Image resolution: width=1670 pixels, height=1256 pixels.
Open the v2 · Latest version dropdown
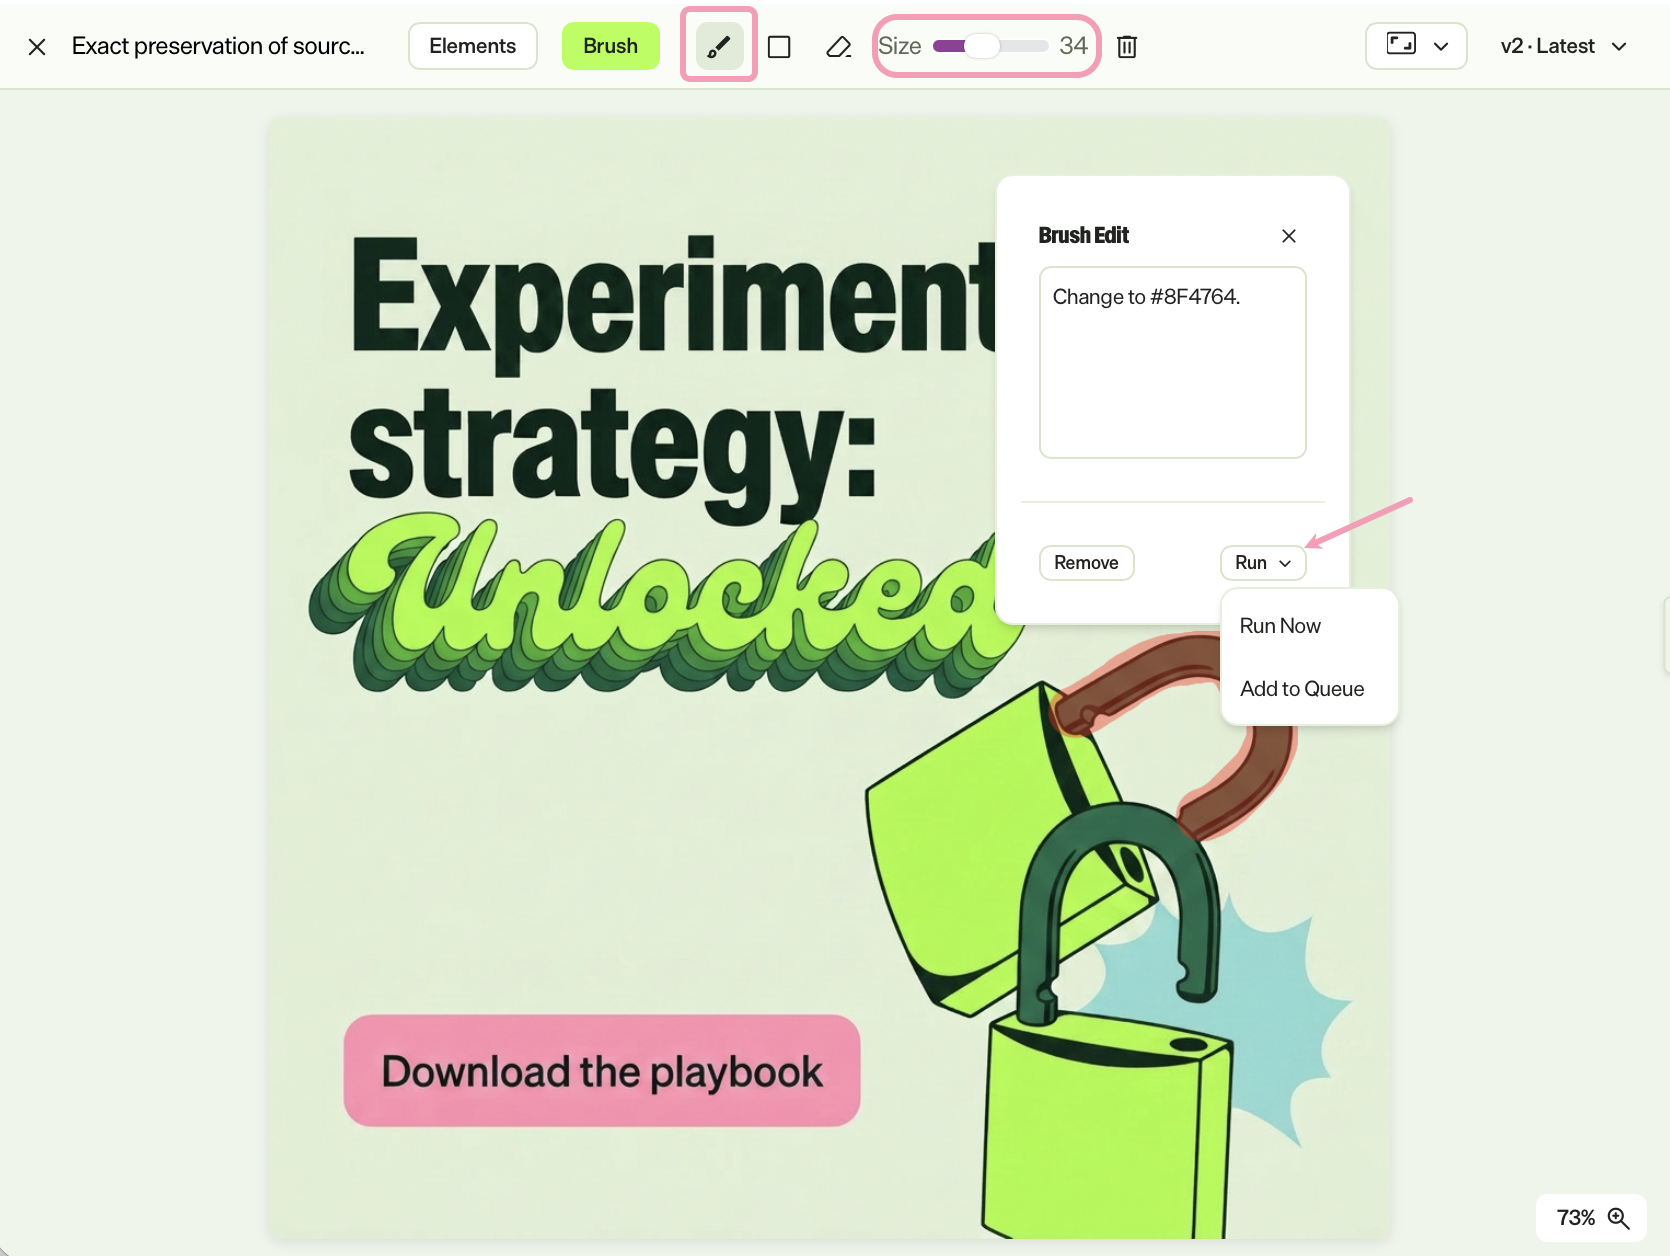click(x=1564, y=46)
